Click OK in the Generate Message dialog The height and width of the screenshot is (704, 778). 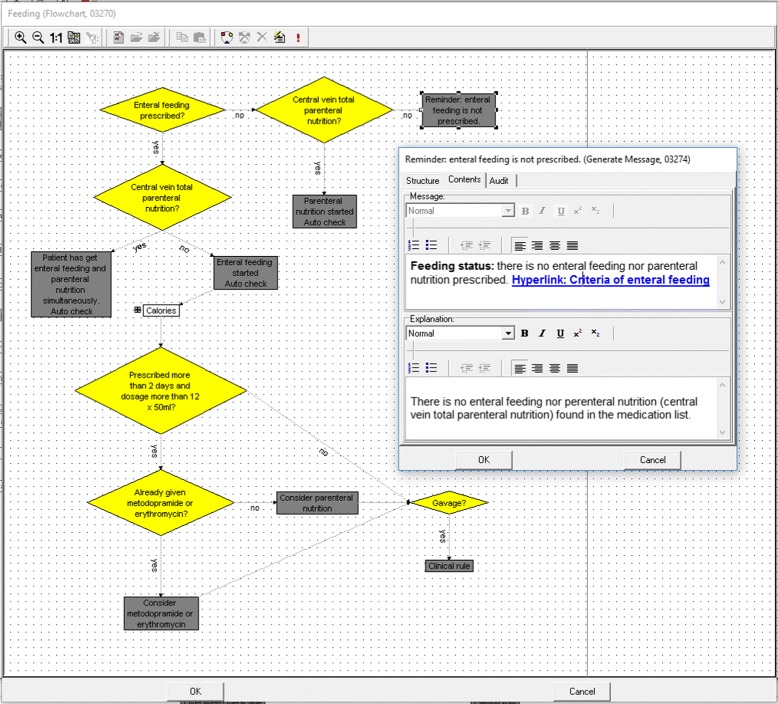pos(483,459)
